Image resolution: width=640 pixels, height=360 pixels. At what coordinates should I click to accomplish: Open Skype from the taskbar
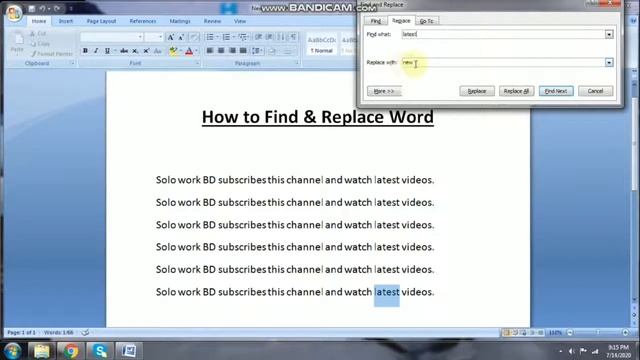[x=100, y=351]
